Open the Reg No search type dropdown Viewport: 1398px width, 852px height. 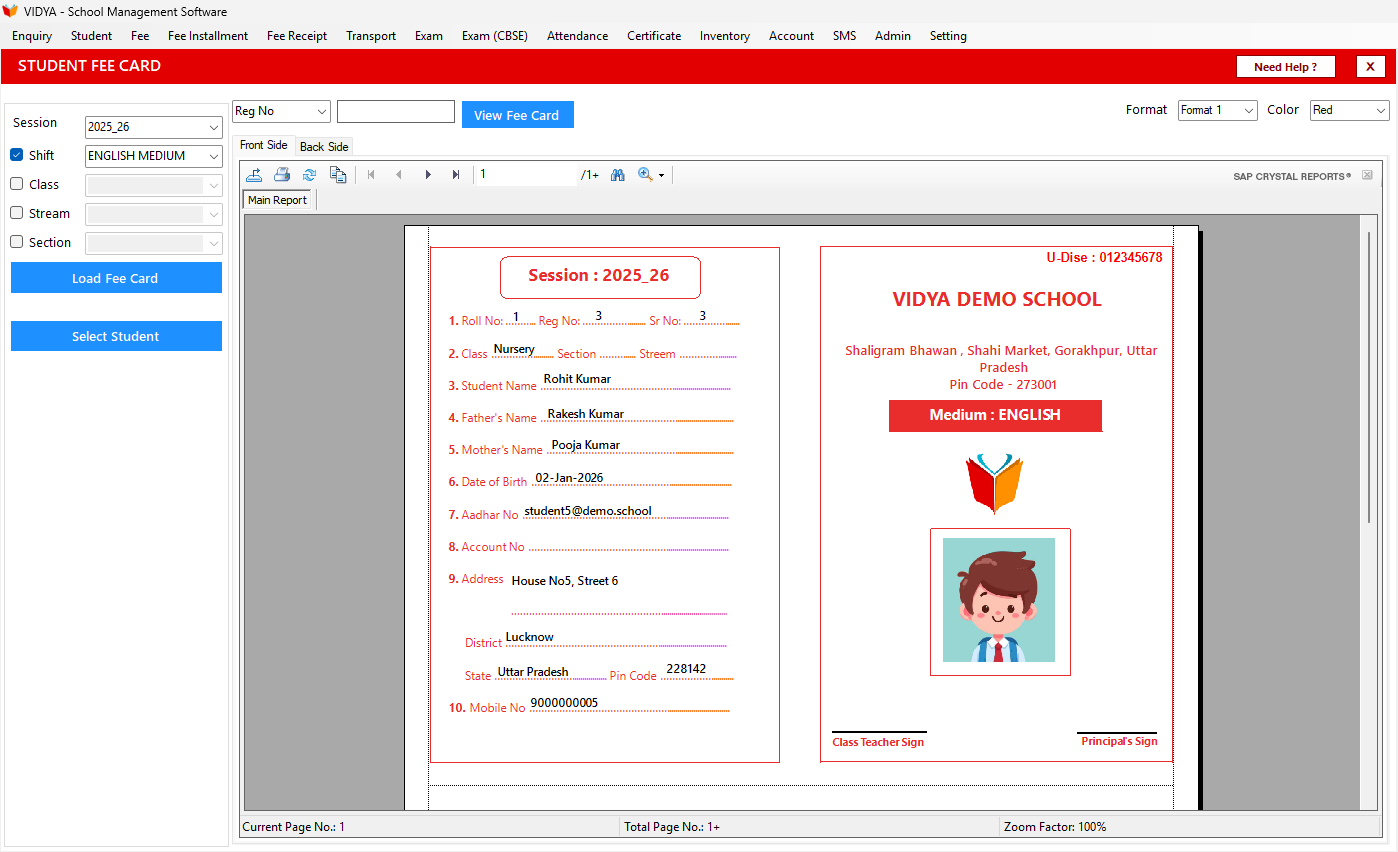tap(281, 111)
